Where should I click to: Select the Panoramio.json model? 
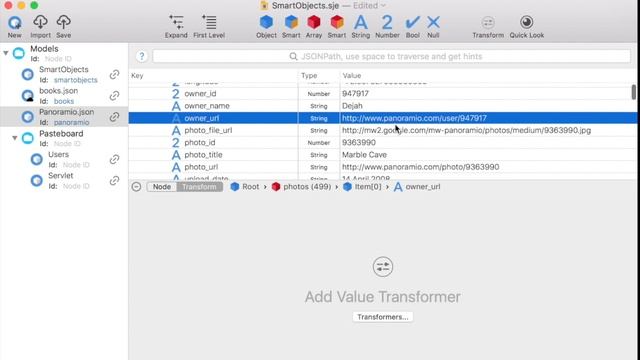pos(67,112)
